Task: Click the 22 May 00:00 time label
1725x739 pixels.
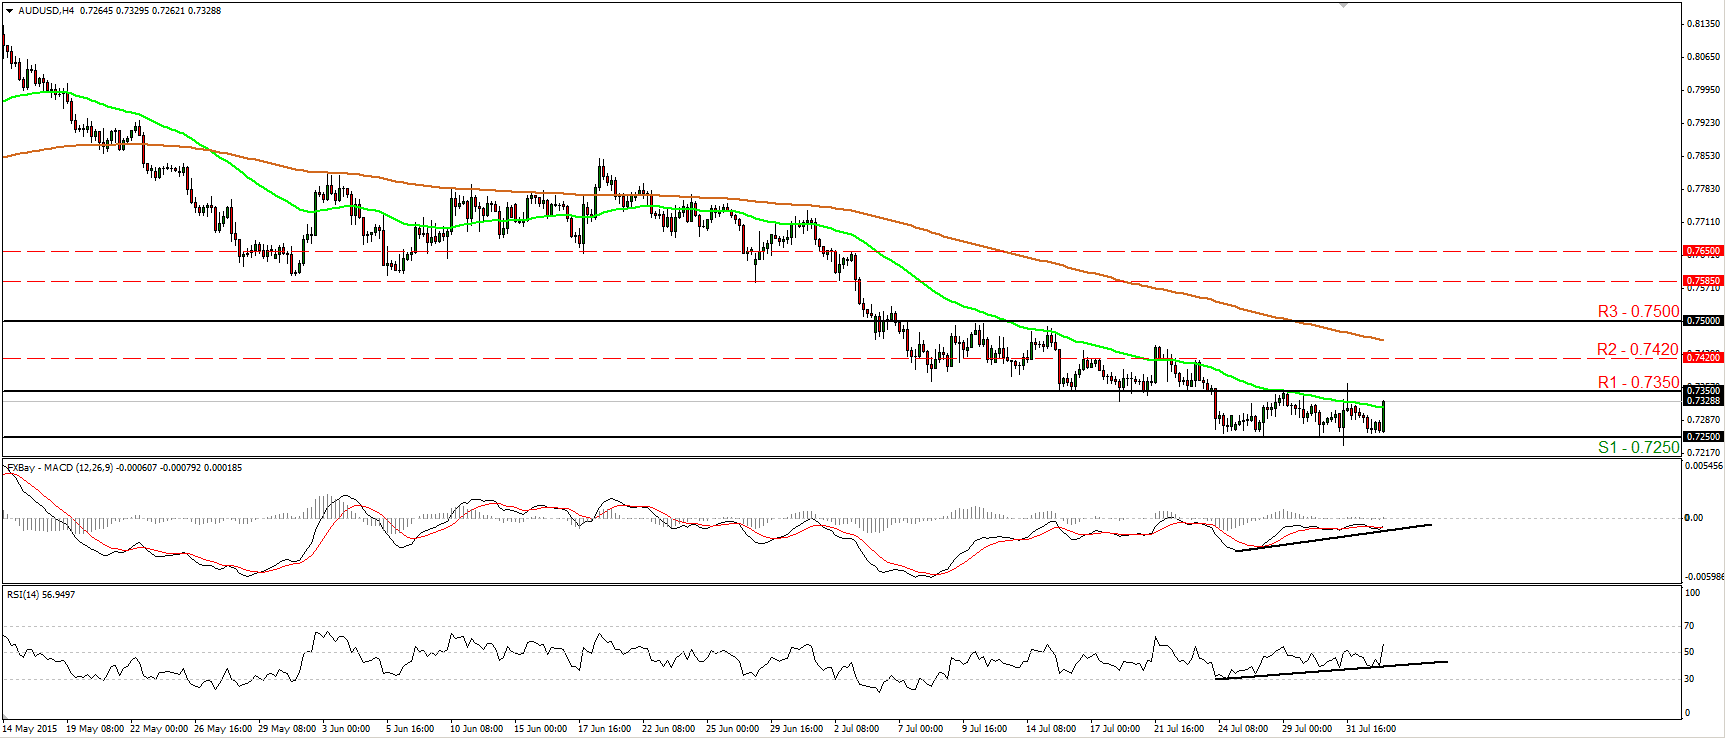Action: [x=159, y=729]
